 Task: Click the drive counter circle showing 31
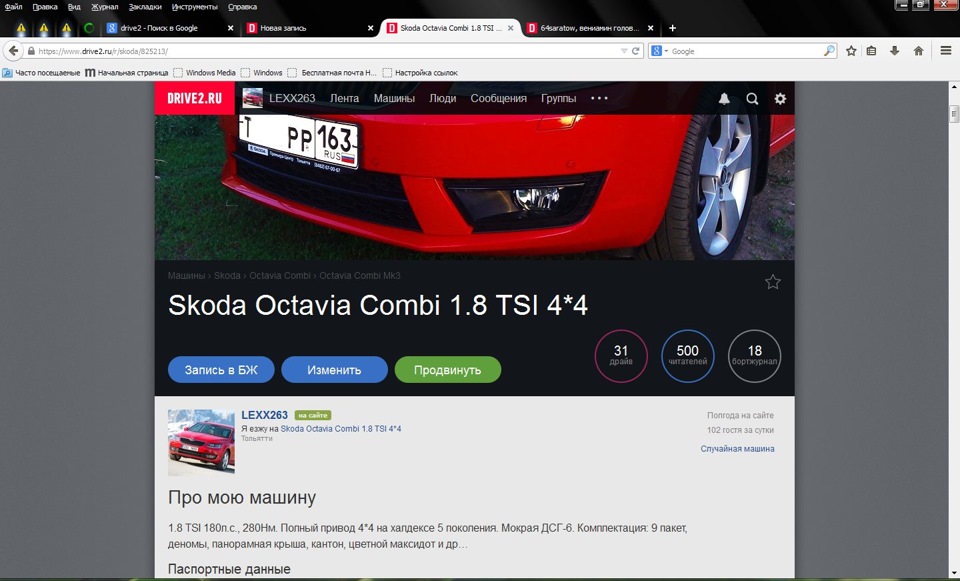[621, 356]
